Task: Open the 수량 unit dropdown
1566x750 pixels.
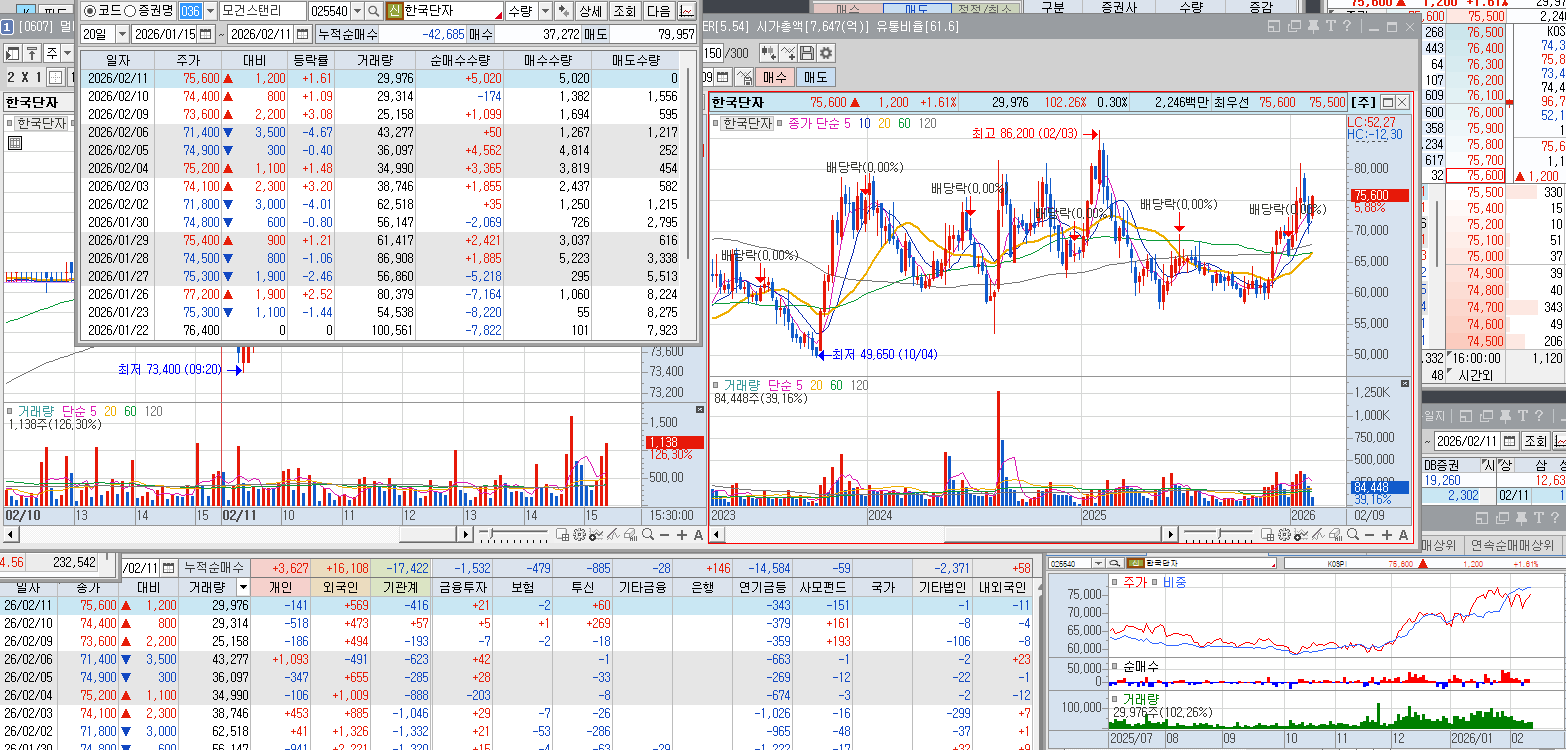Action: coord(545,11)
